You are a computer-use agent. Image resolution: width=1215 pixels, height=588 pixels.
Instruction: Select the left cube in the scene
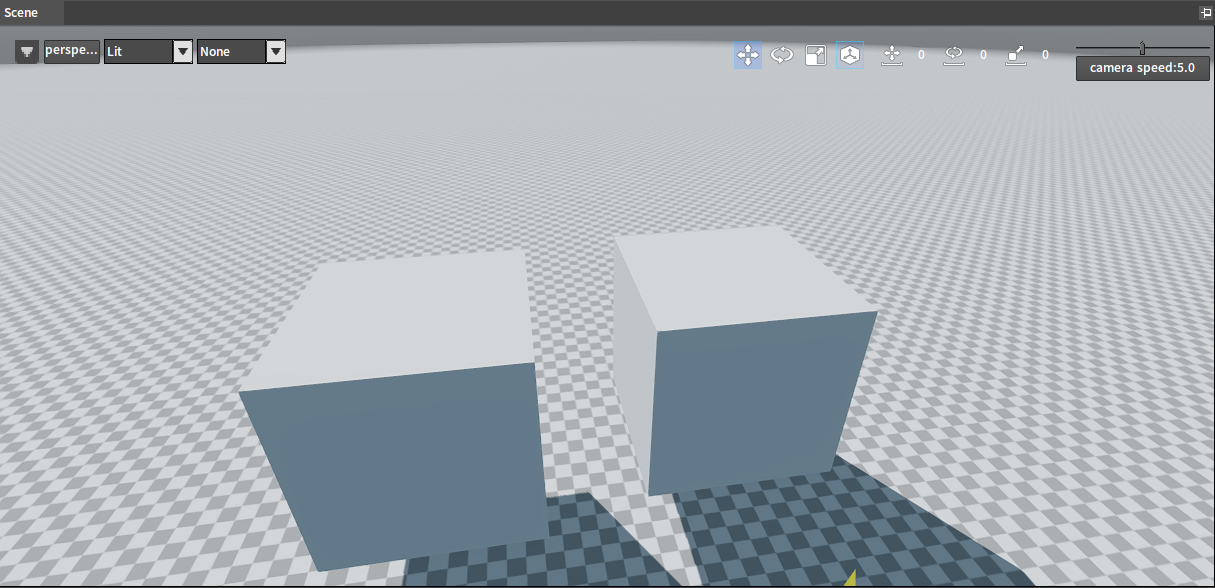click(392, 410)
